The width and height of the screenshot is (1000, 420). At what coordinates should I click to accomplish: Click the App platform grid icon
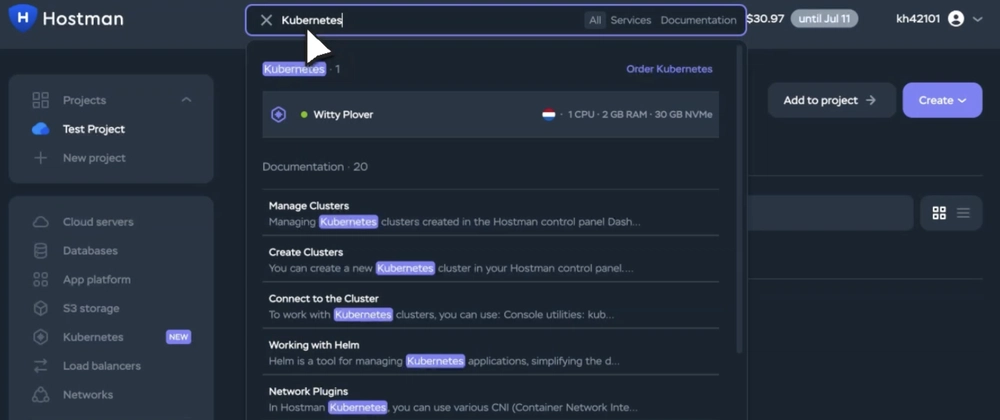[x=41, y=279]
